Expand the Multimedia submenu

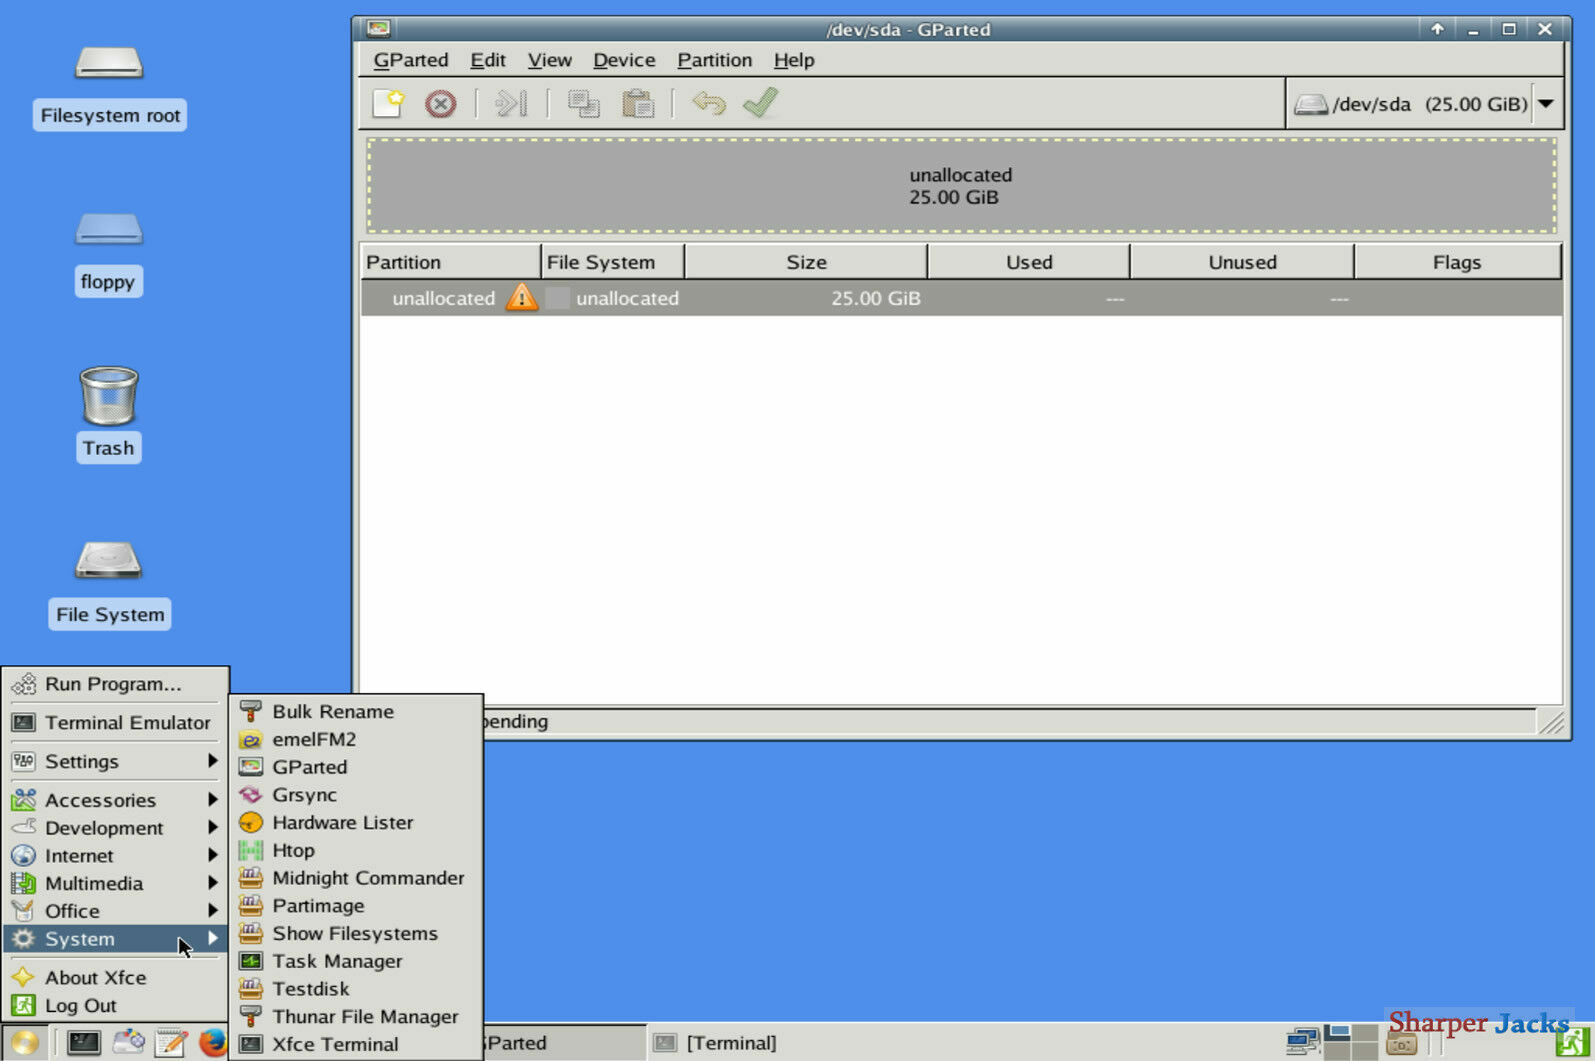(x=115, y=884)
